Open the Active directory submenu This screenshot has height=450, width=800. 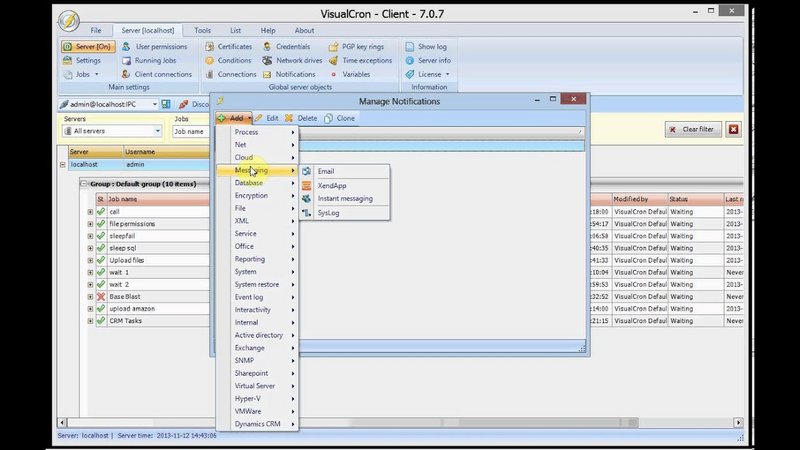[x=258, y=335]
